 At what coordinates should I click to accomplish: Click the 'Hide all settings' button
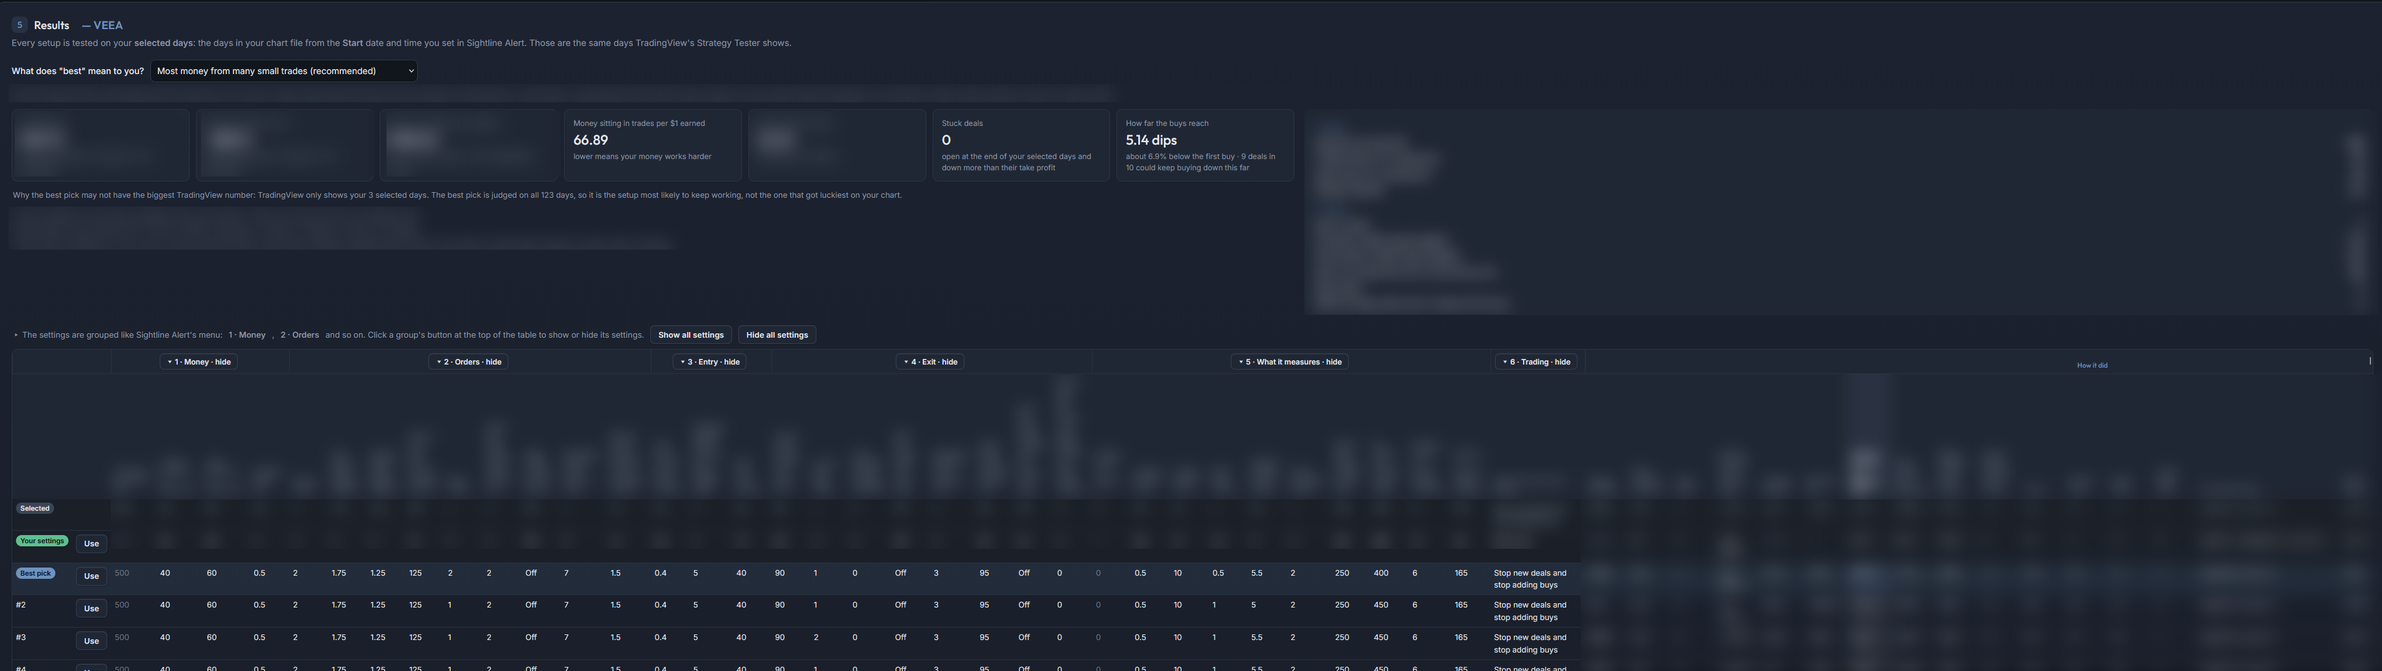(x=777, y=335)
